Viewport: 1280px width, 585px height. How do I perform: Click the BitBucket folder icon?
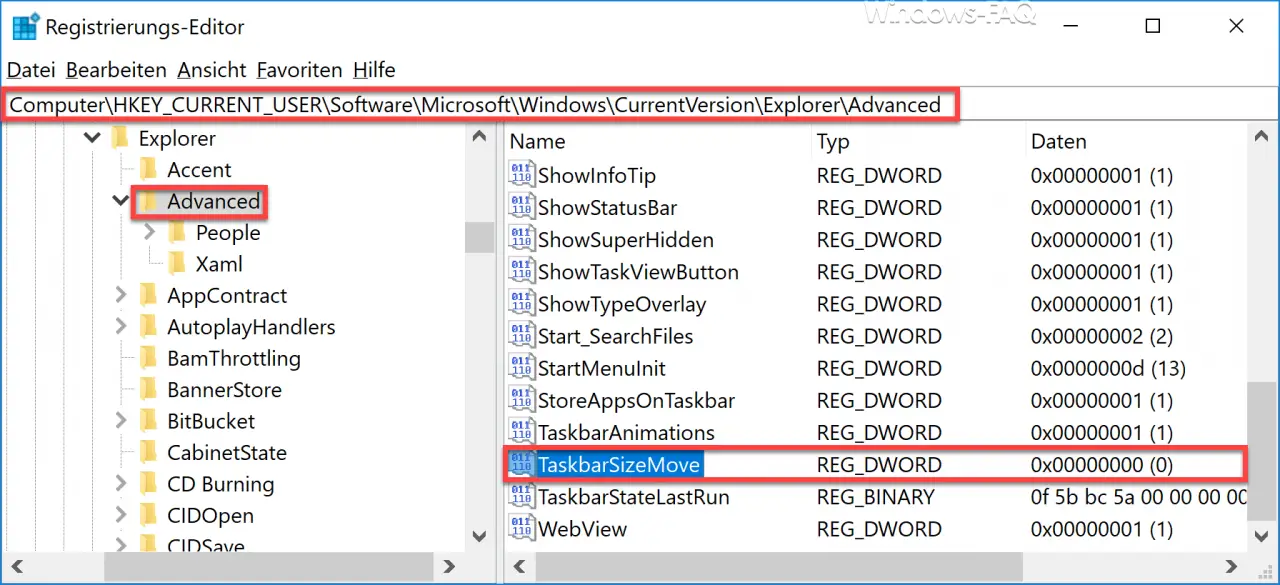pos(149,421)
